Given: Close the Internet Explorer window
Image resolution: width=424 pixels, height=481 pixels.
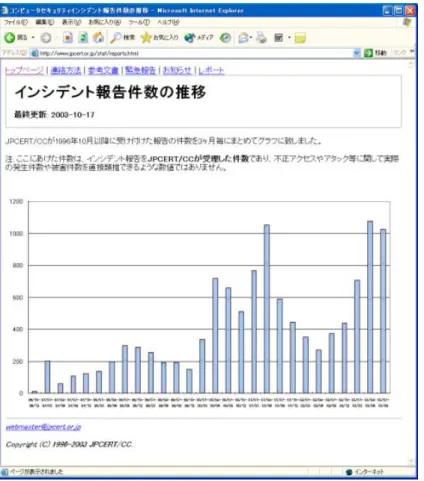Looking at the screenshot, I should tap(410, 11).
